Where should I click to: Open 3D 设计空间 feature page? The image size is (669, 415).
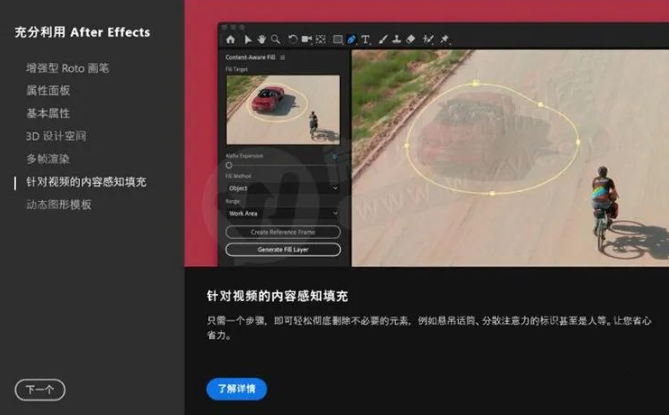(x=56, y=136)
